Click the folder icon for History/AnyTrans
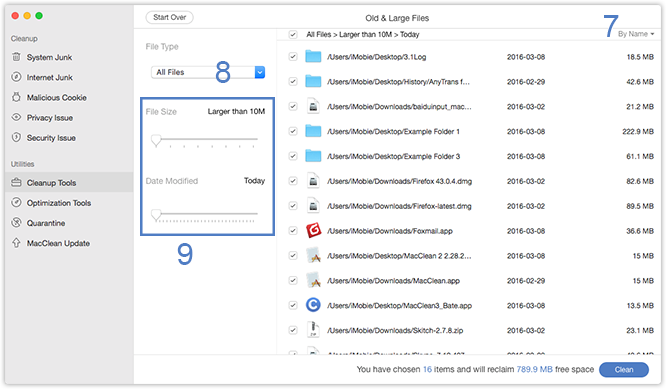 coord(313,81)
